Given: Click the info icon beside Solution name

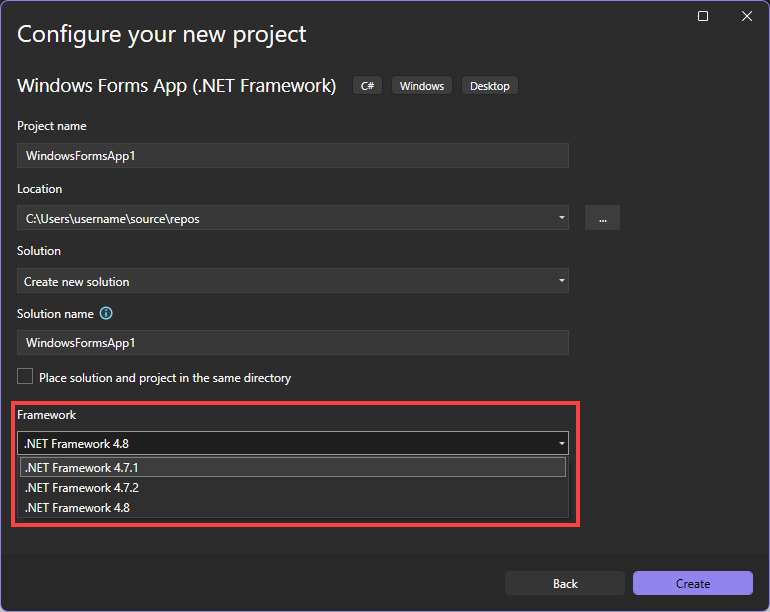Looking at the screenshot, I should click(x=106, y=314).
